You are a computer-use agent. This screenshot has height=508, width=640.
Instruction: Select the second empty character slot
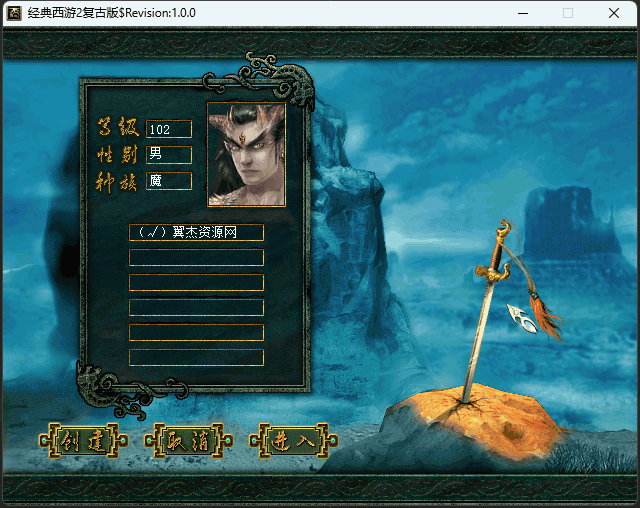click(x=196, y=257)
